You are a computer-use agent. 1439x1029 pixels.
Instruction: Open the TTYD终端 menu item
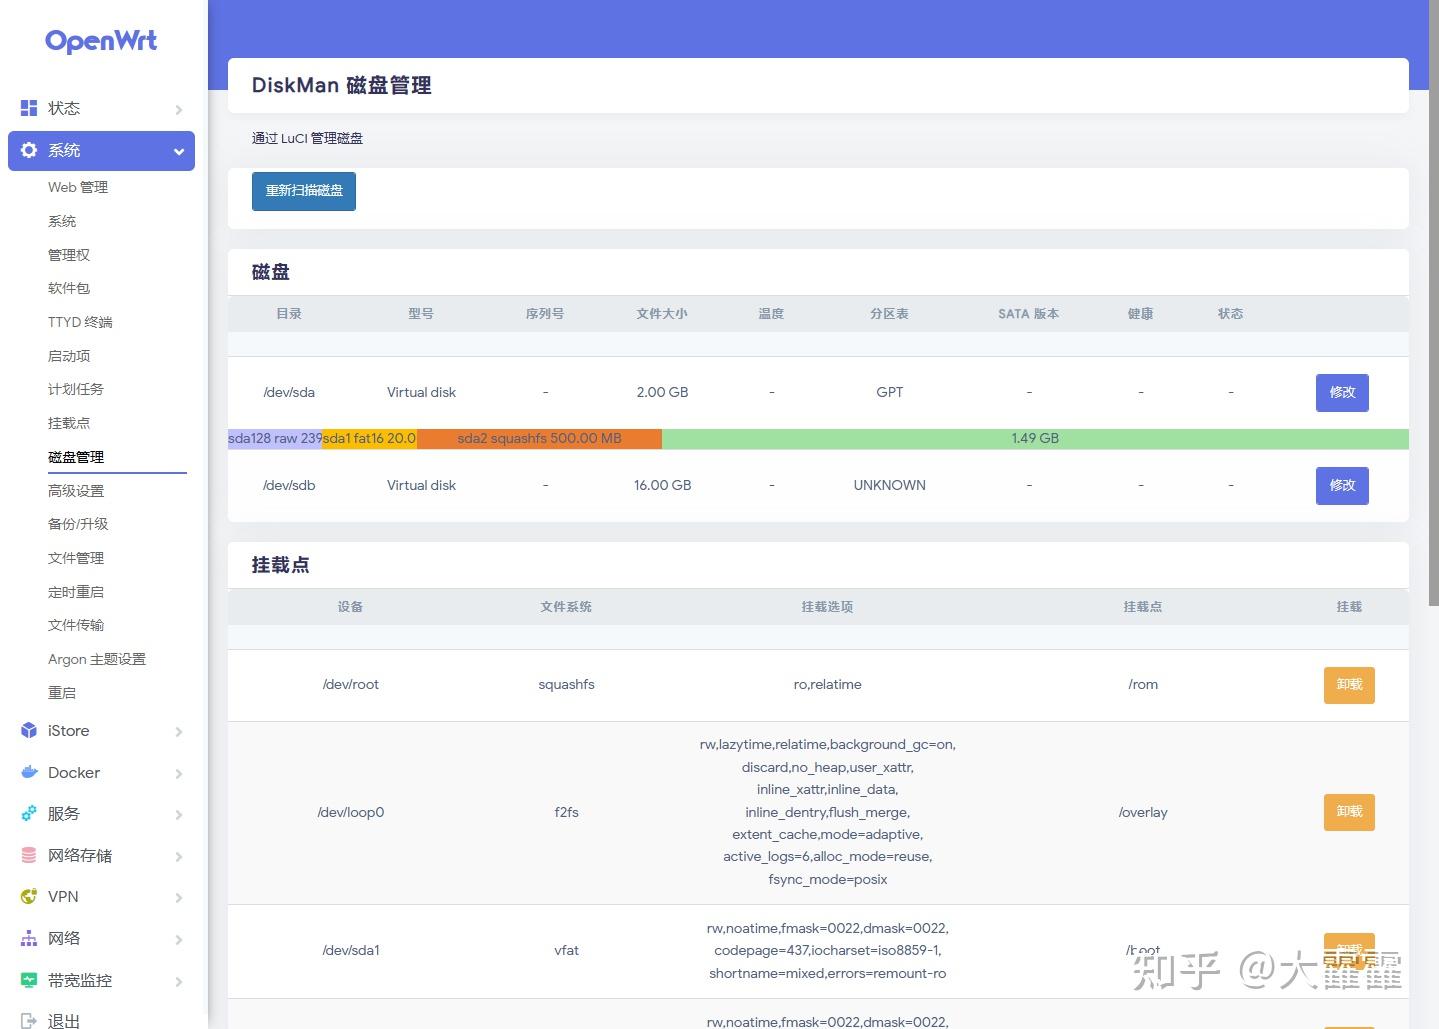pyautogui.click(x=80, y=321)
